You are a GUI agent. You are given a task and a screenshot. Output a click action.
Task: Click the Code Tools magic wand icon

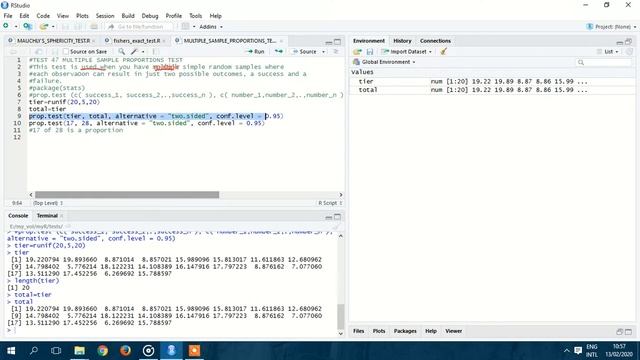coord(134,51)
